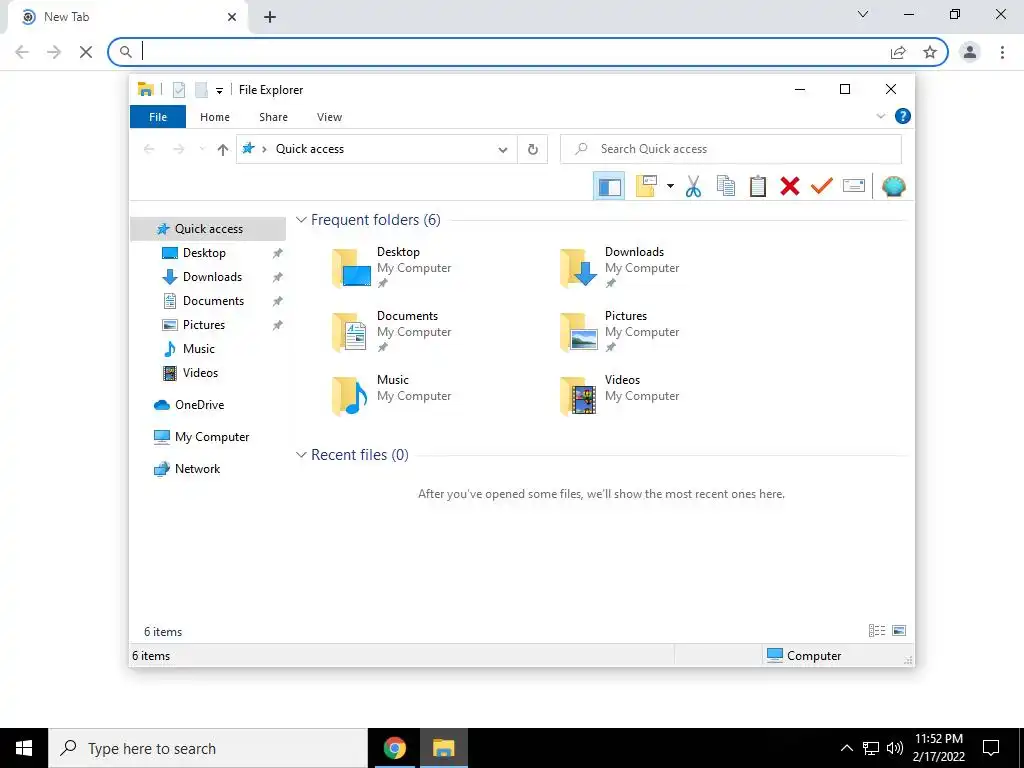Click the red X Delete icon

790,186
